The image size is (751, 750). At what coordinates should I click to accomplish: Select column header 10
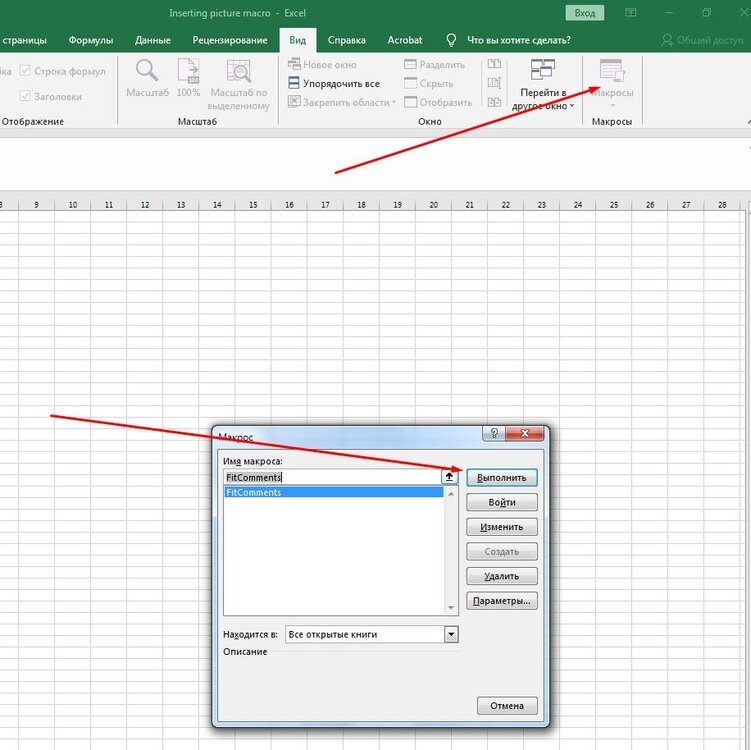(x=73, y=205)
